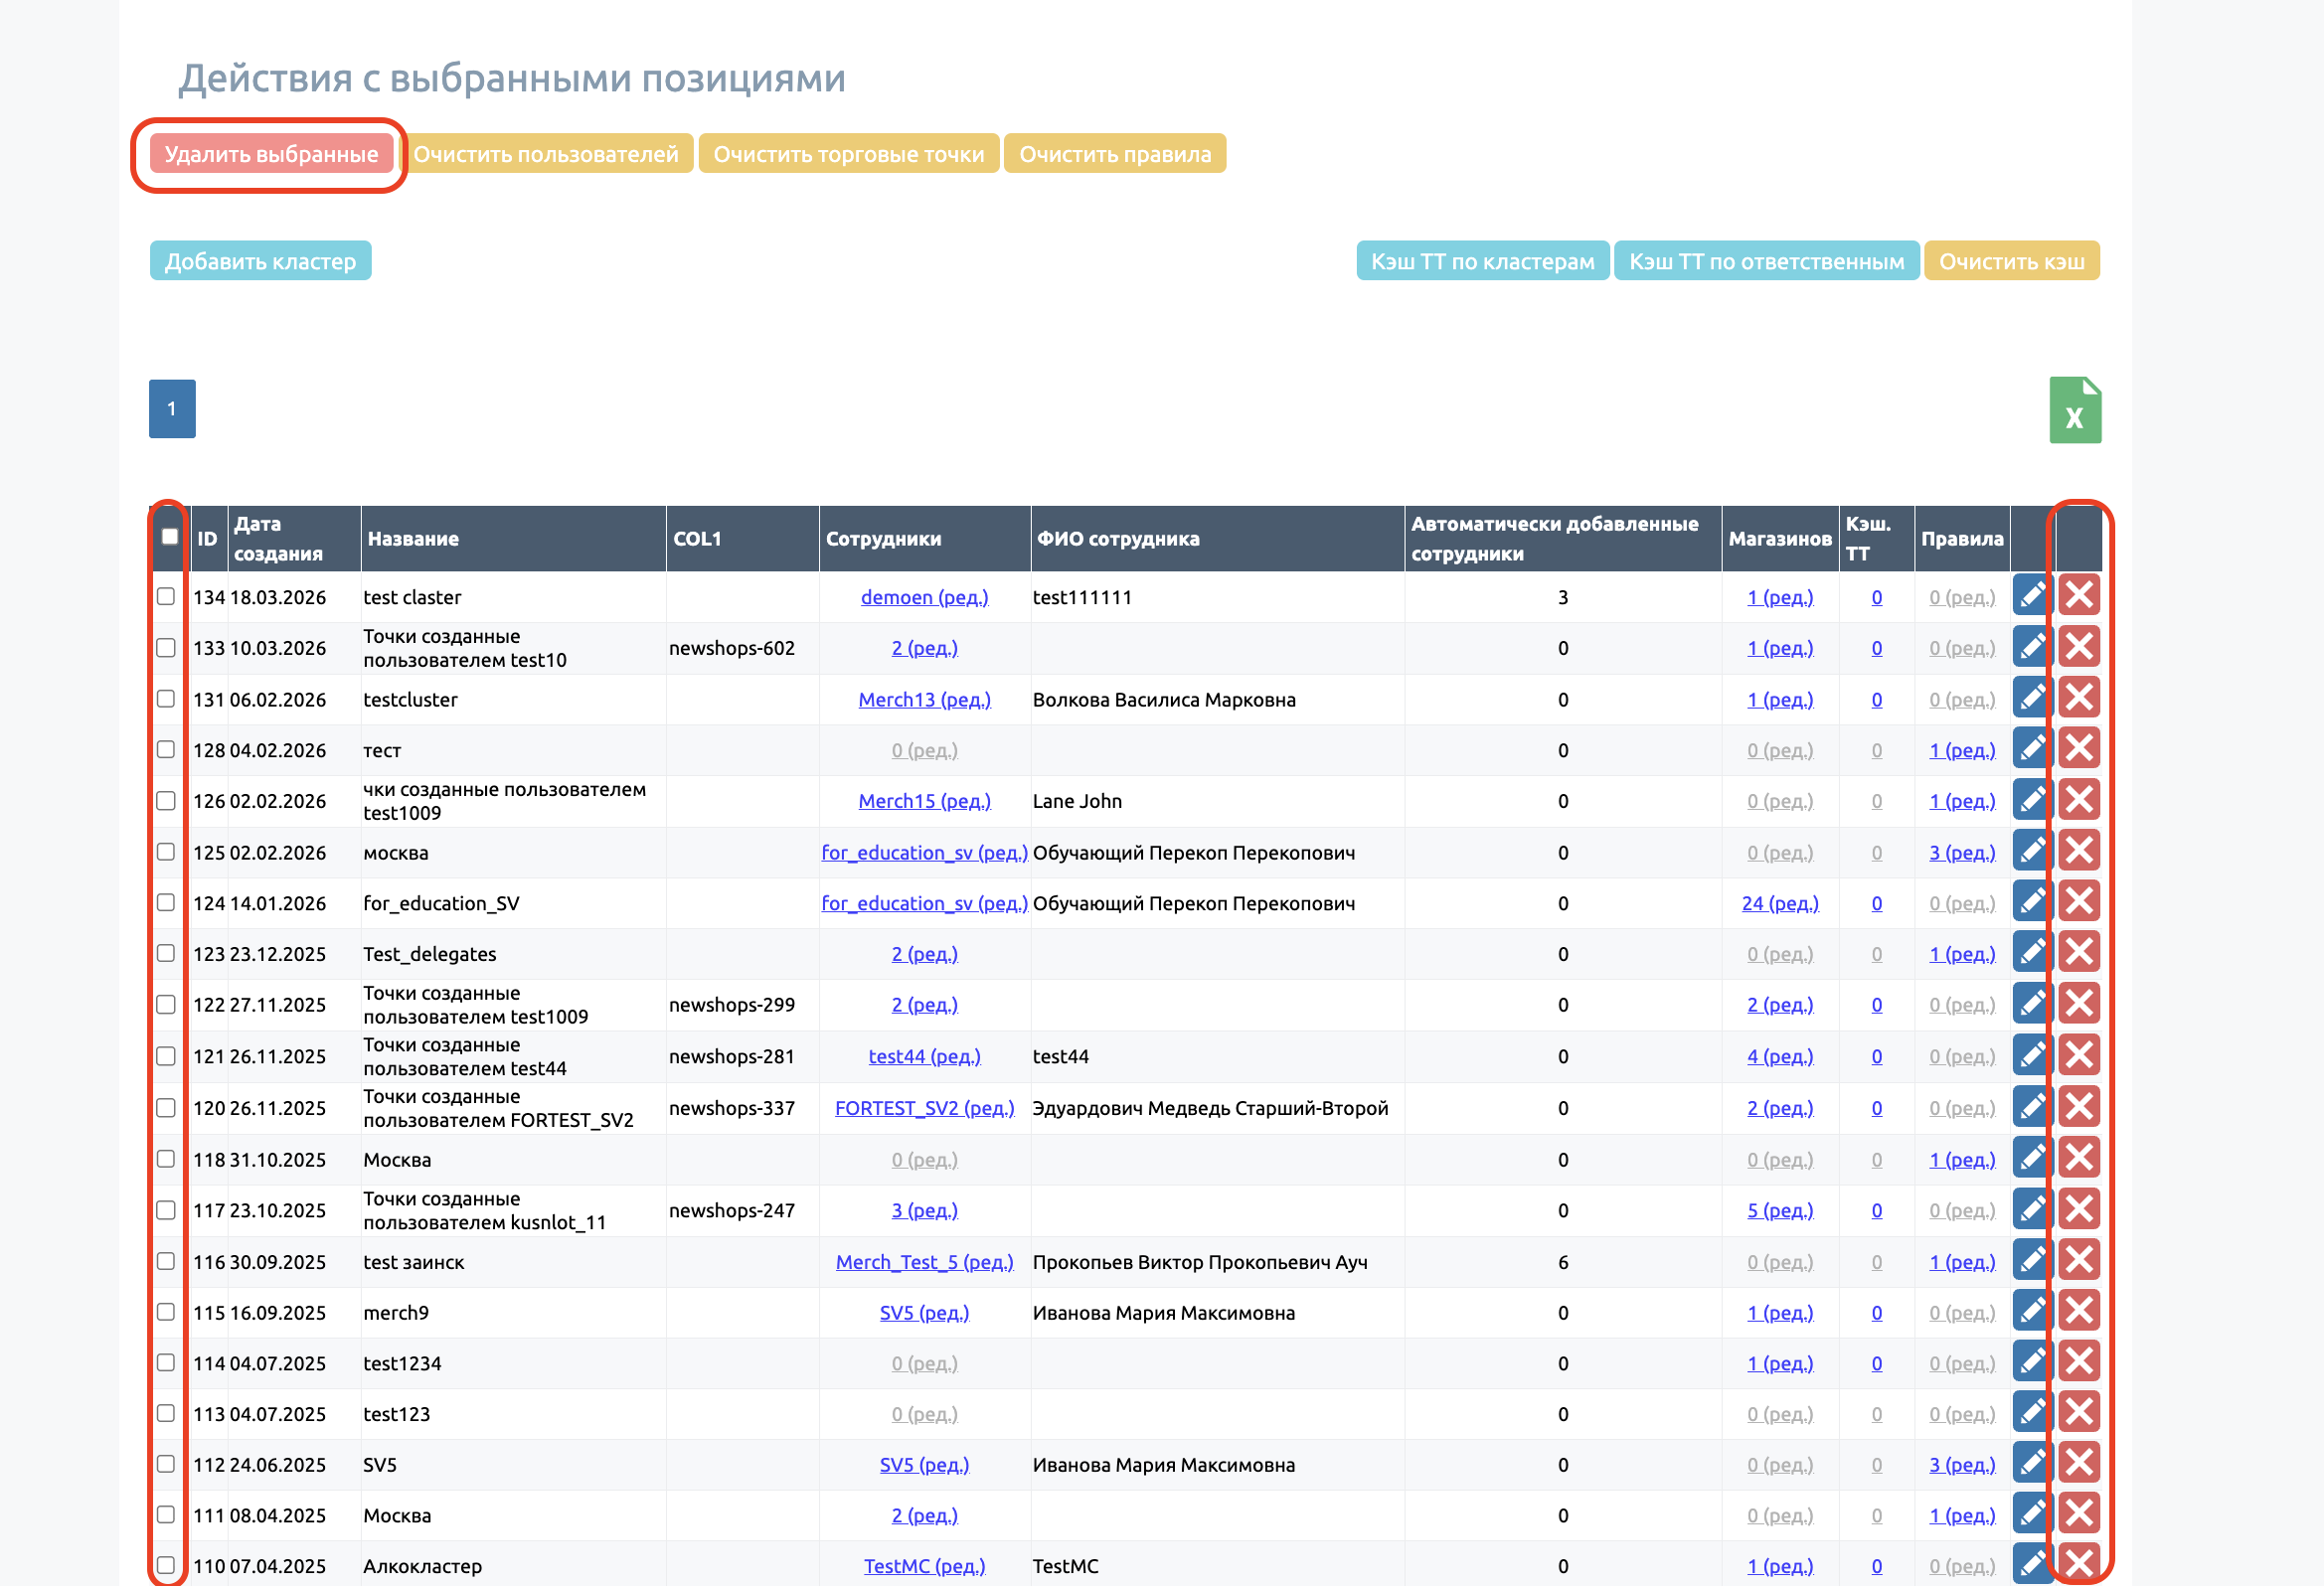Go to page 1 in pagination
Viewport: 2324px width, 1586px height.
pyautogui.click(x=172, y=409)
